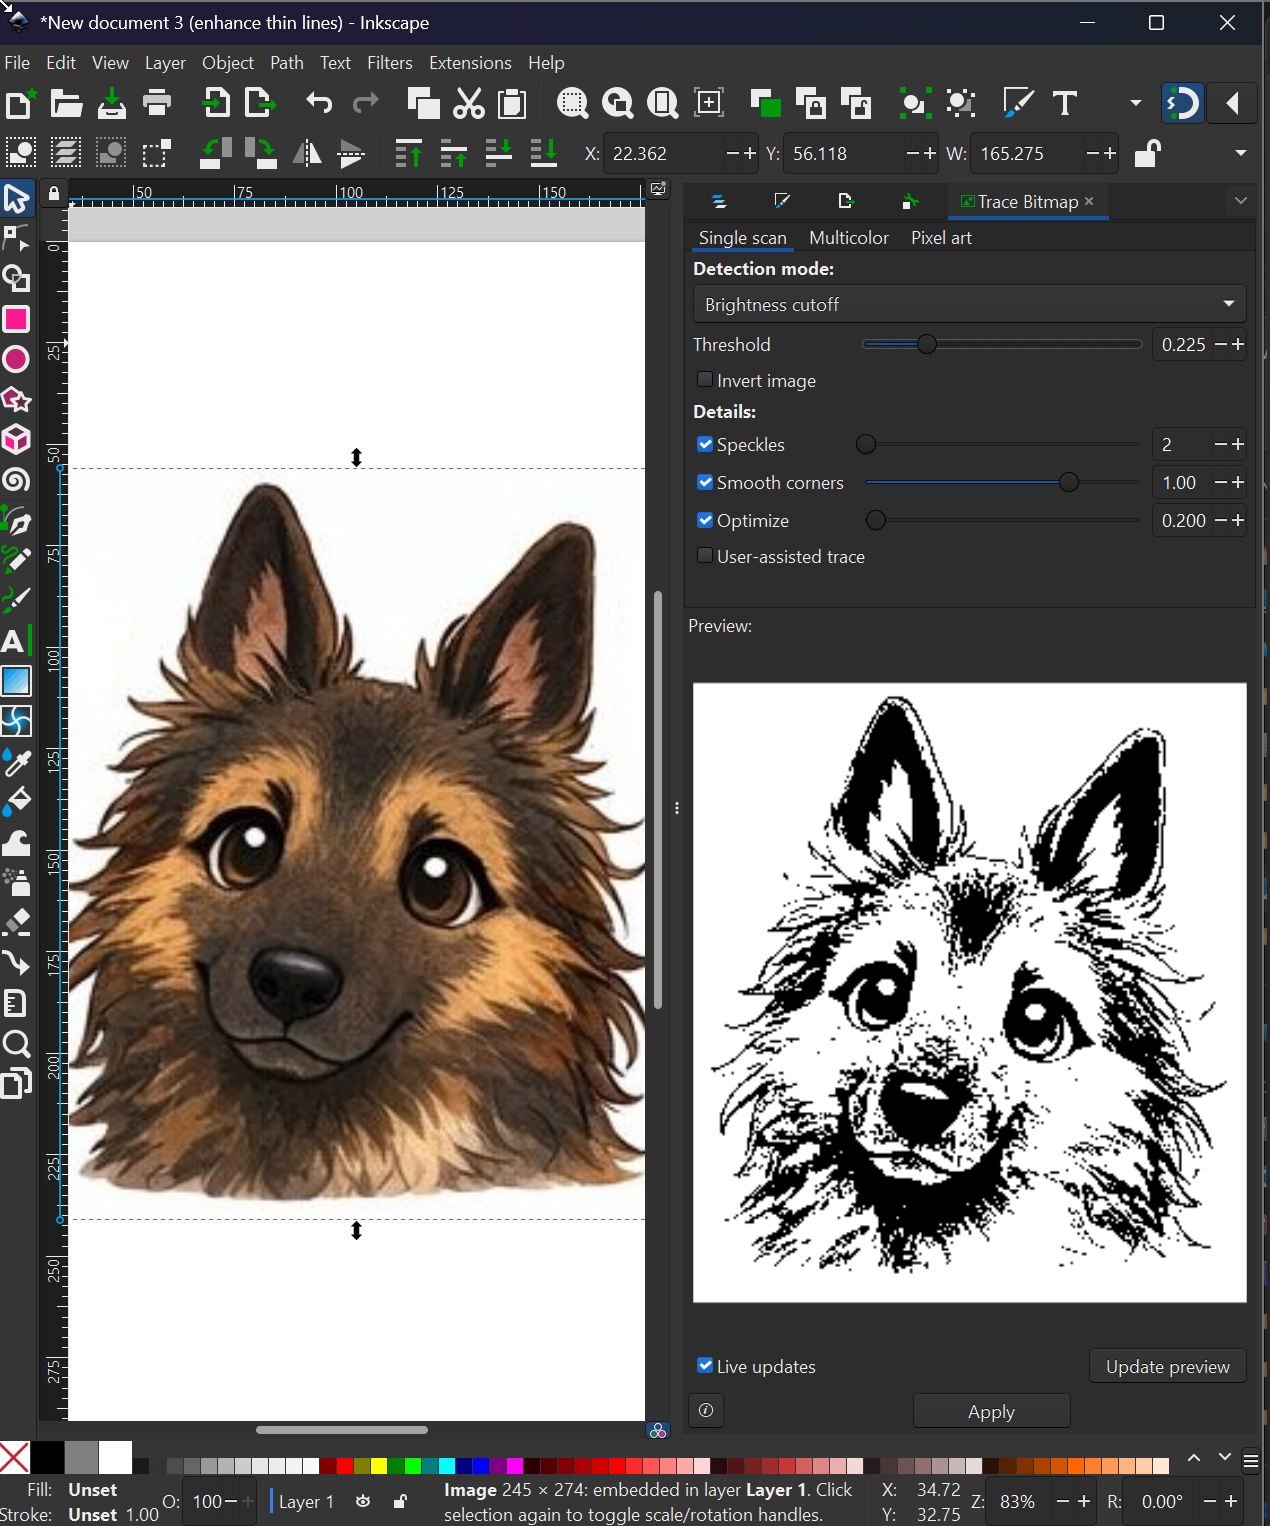Disable the Speckles option
Screen dimensions: 1270x1526
(705, 444)
